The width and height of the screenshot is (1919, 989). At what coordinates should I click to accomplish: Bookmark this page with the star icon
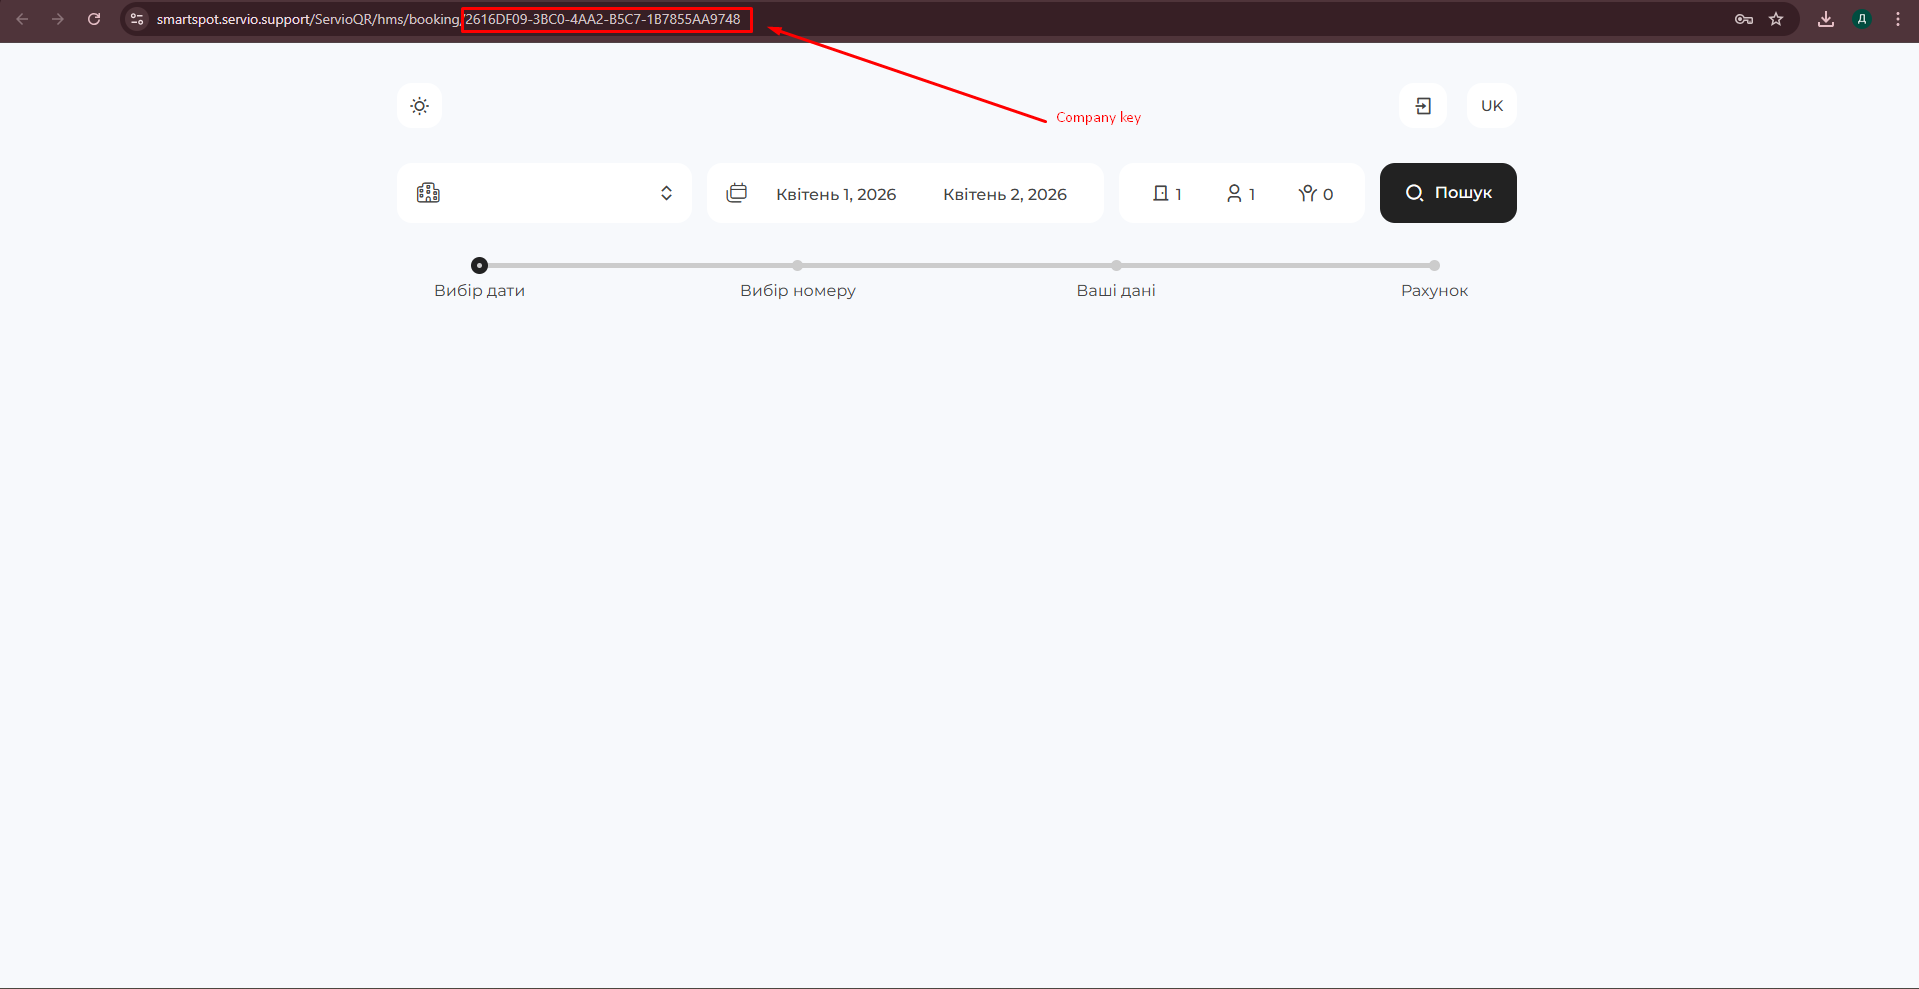point(1776,19)
